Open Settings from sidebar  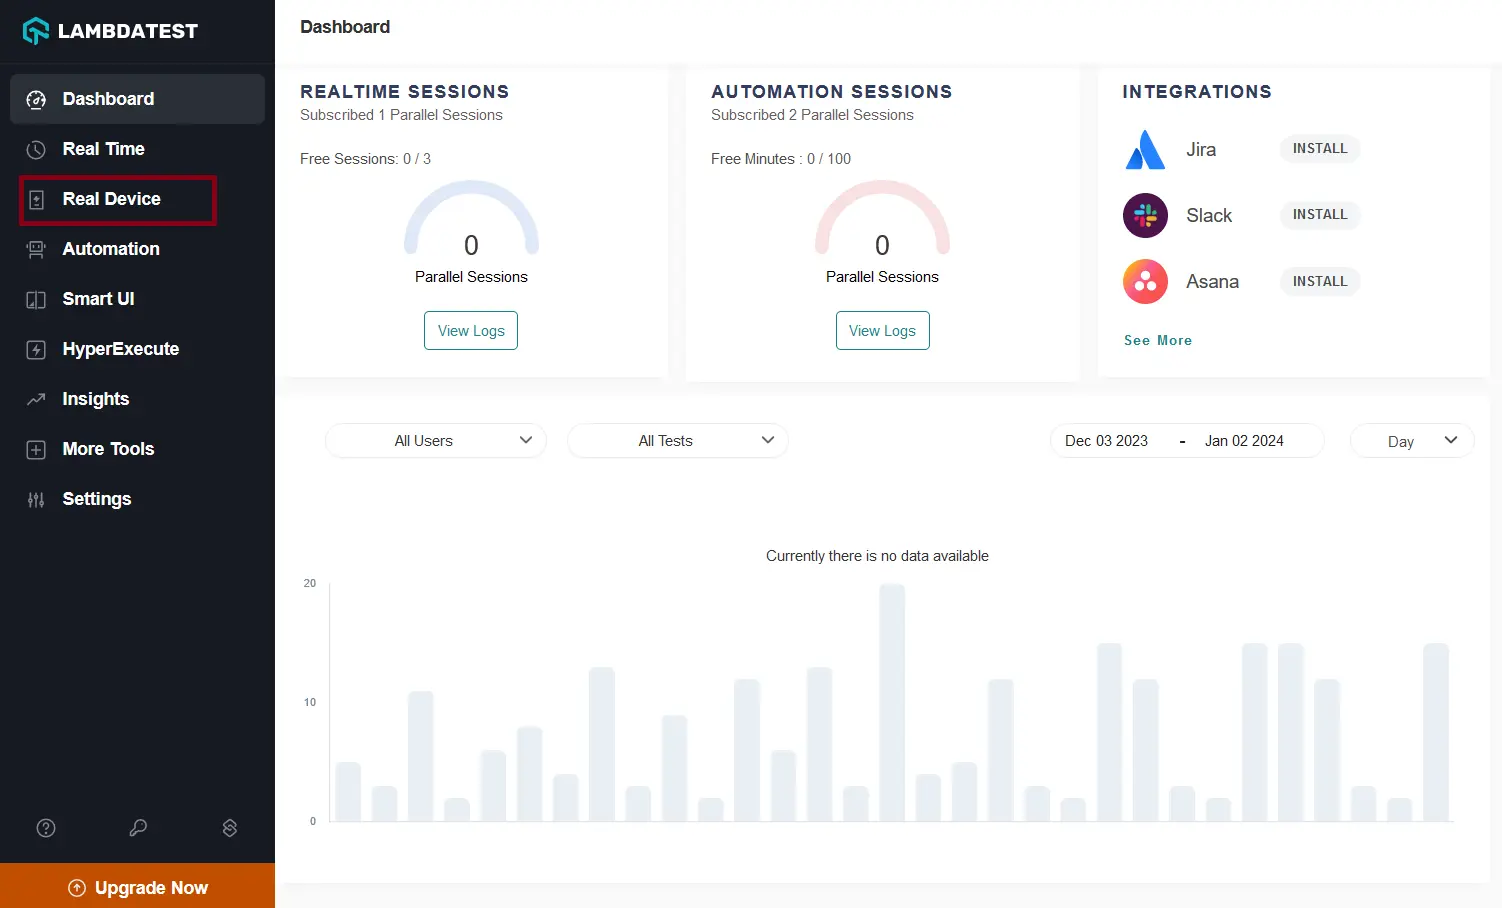point(137,499)
